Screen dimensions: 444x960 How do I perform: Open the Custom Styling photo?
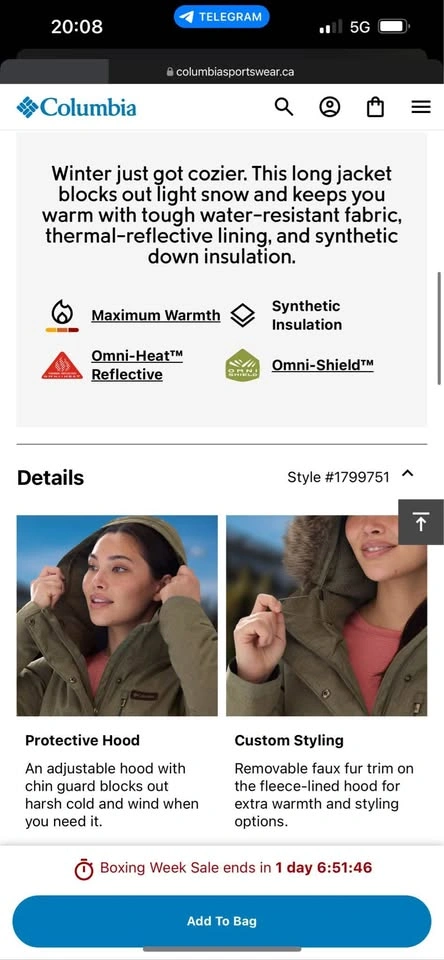(326, 615)
